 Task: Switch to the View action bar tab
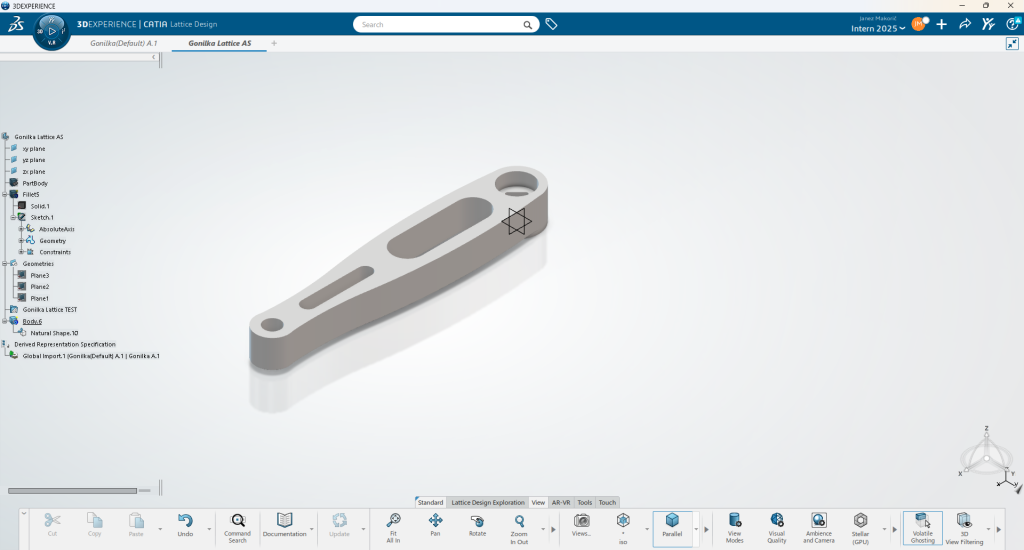pos(538,502)
